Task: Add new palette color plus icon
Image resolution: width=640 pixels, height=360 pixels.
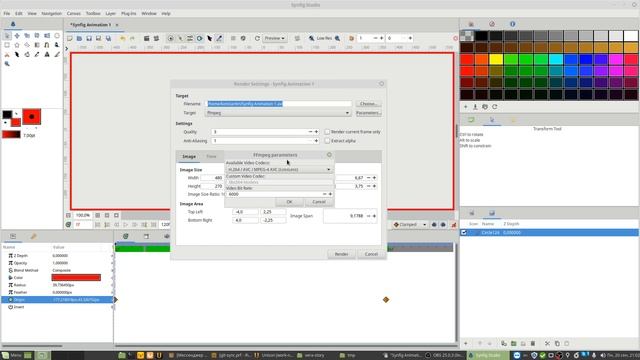Action: 466,107
